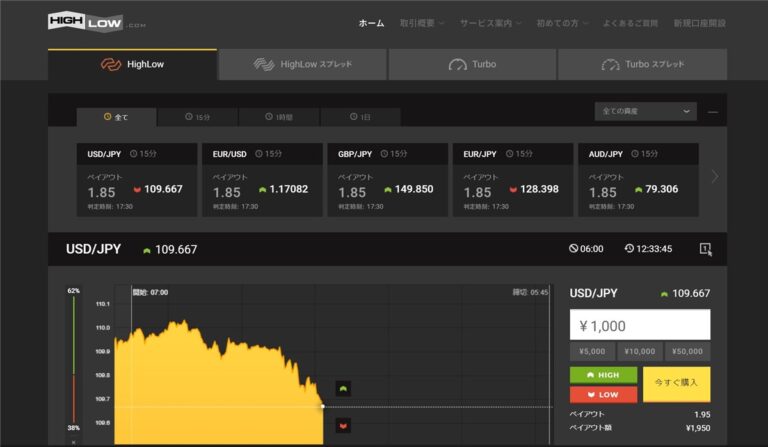Set amount with ¥50,000 button
The width and height of the screenshot is (768, 447).
[x=687, y=352]
